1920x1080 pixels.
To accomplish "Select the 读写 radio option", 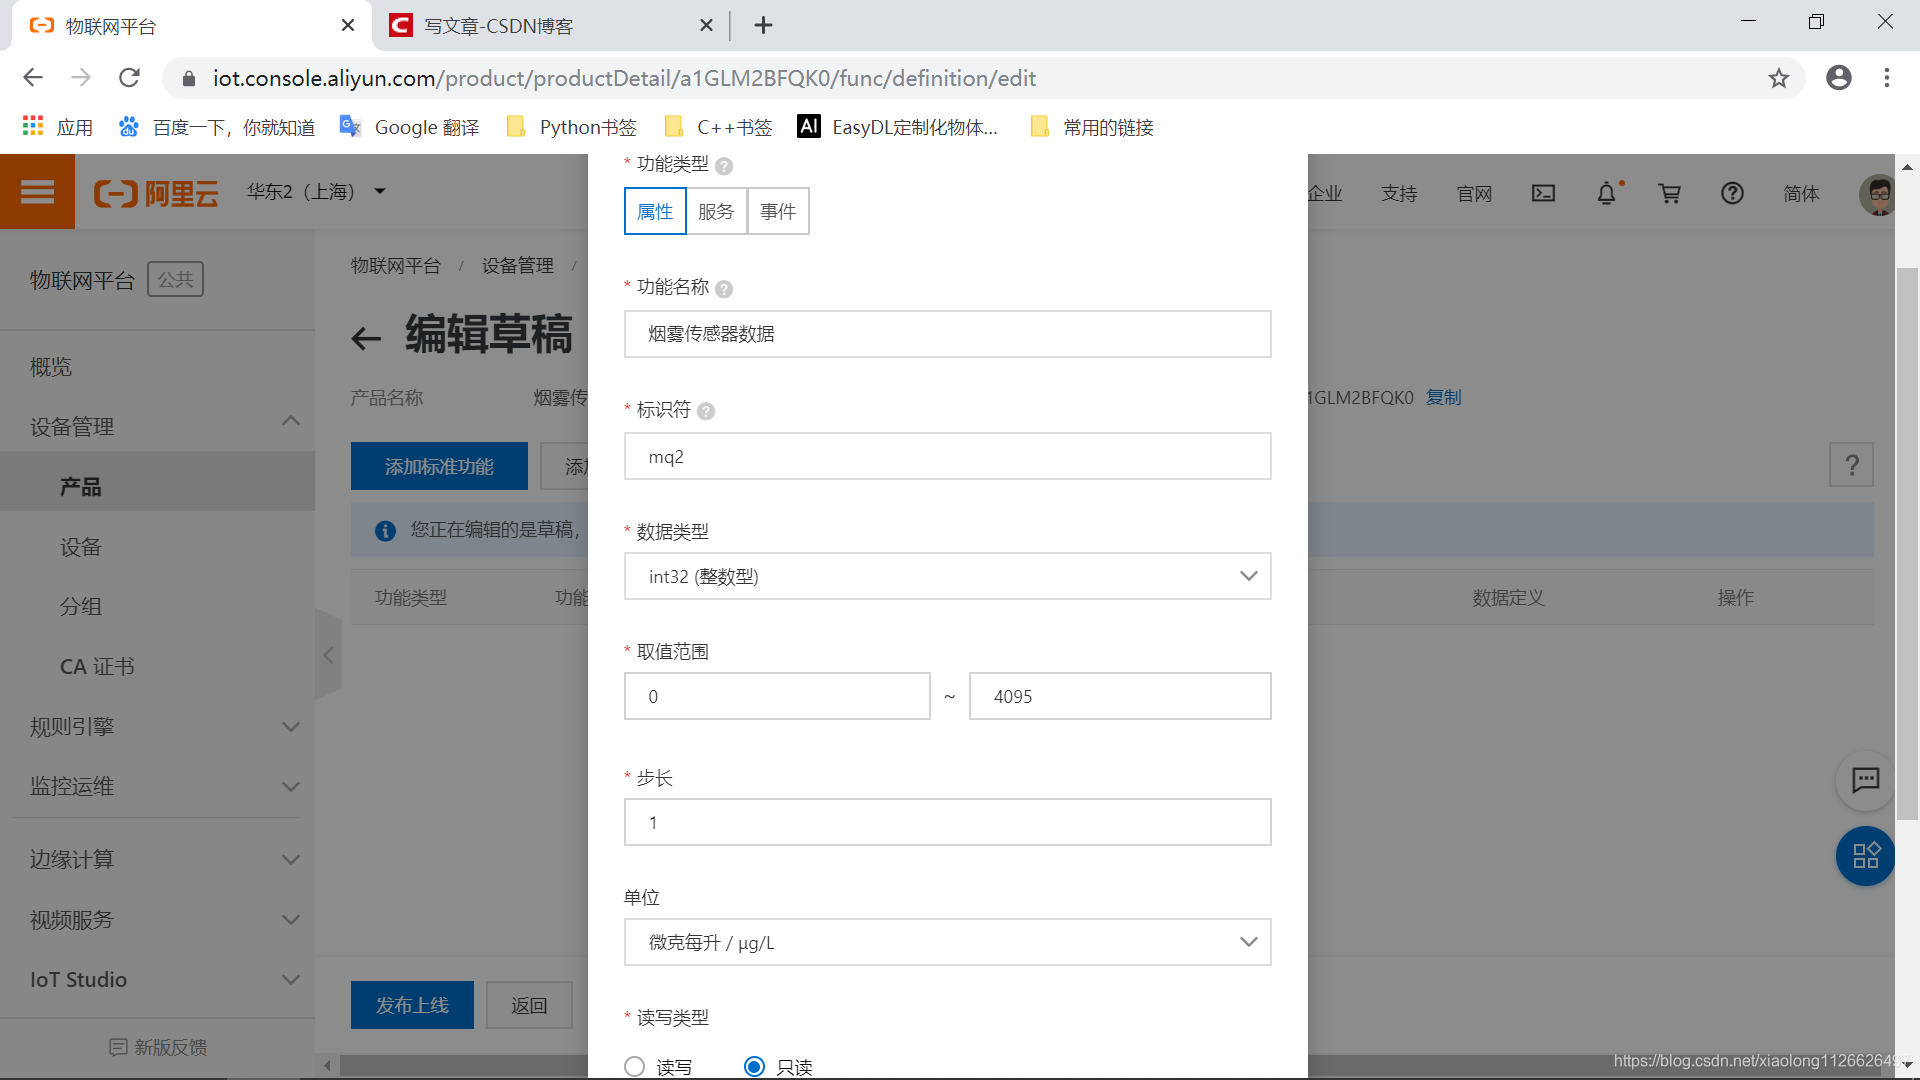I will coord(634,1067).
